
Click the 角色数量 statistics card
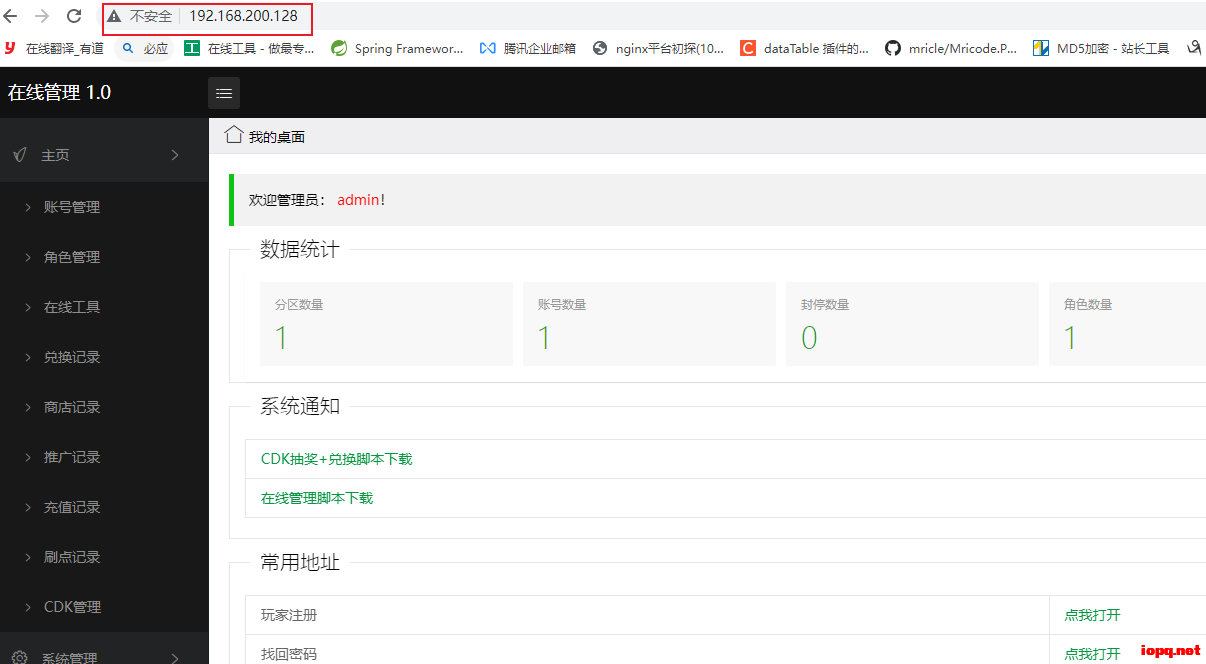(1127, 324)
